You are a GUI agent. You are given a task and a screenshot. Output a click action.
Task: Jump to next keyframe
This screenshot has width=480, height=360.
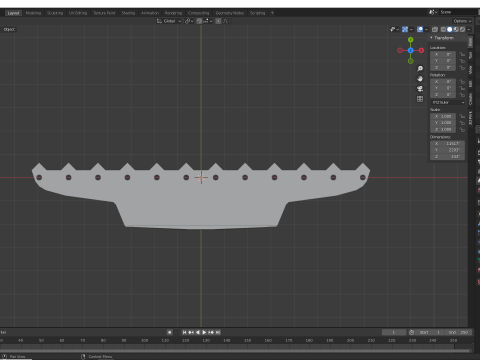click(x=211, y=332)
